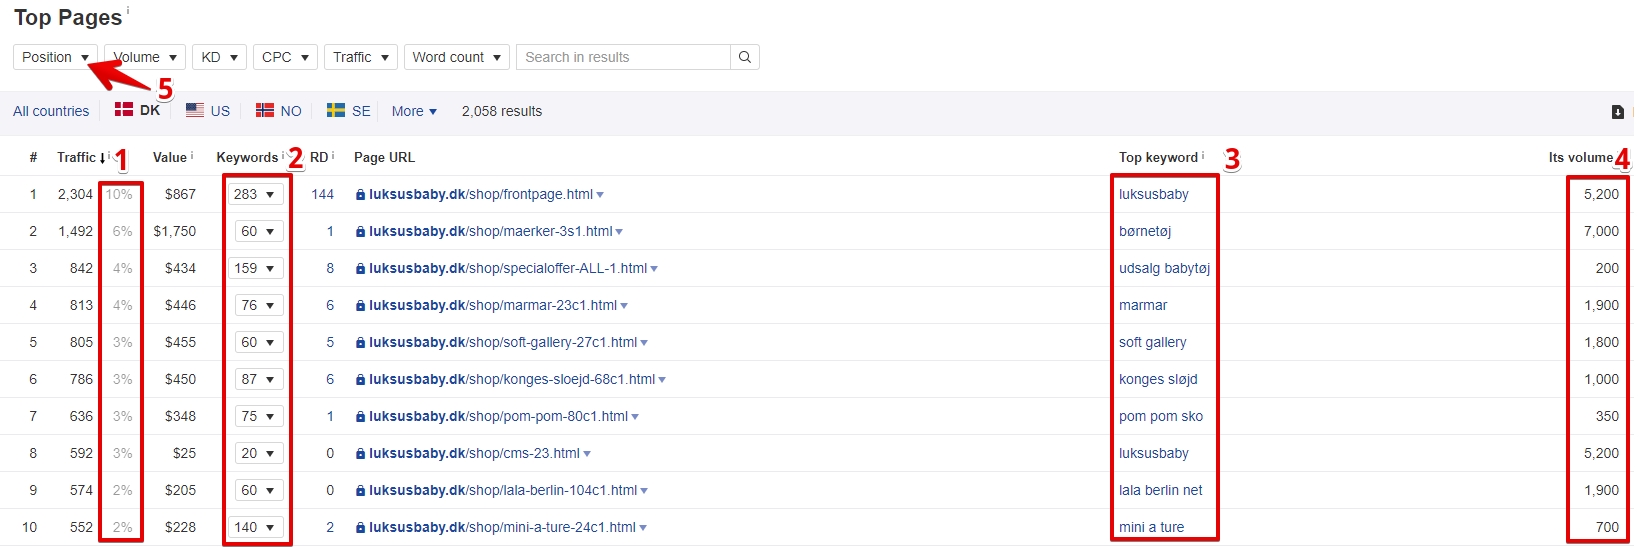Click the search magnifier icon
The height and width of the screenshot is (550, 1639).
744,57
